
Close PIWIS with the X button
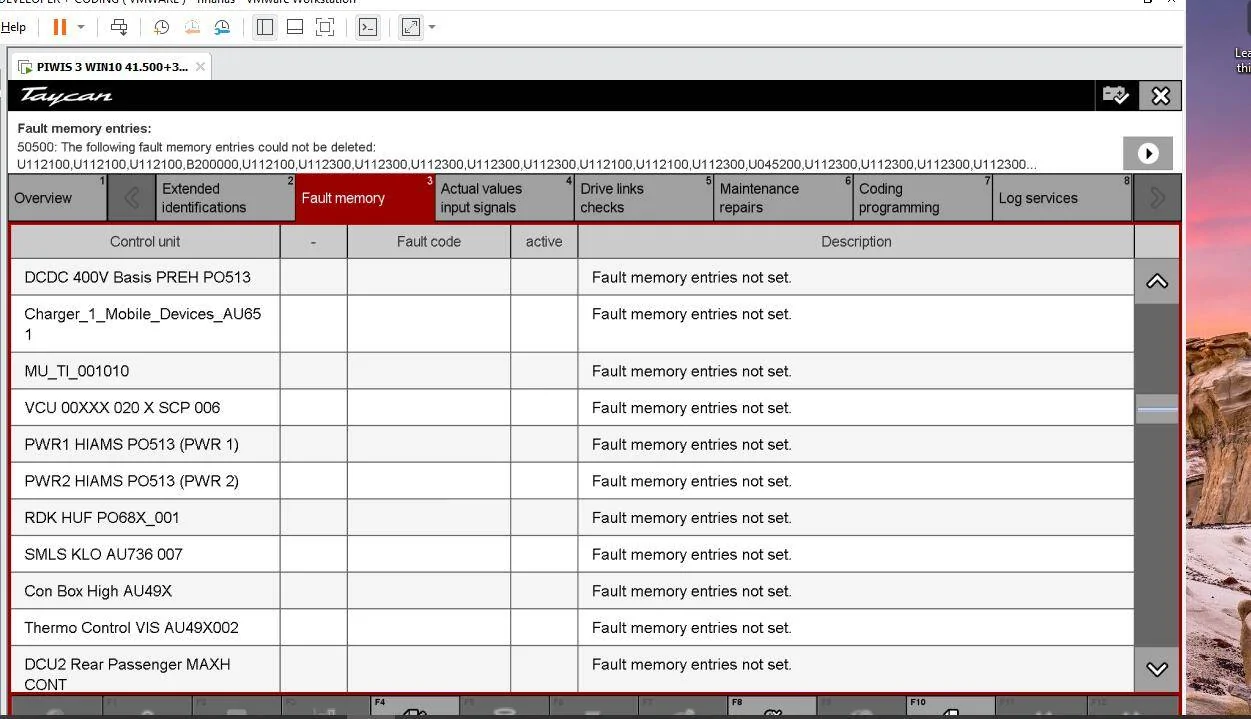tap(1160, 96)
